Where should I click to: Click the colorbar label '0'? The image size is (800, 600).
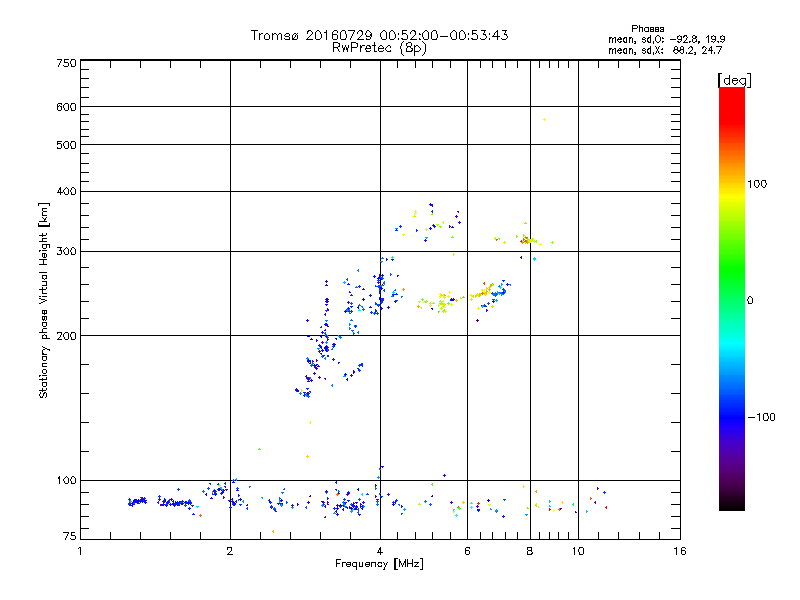coord(750,301)
